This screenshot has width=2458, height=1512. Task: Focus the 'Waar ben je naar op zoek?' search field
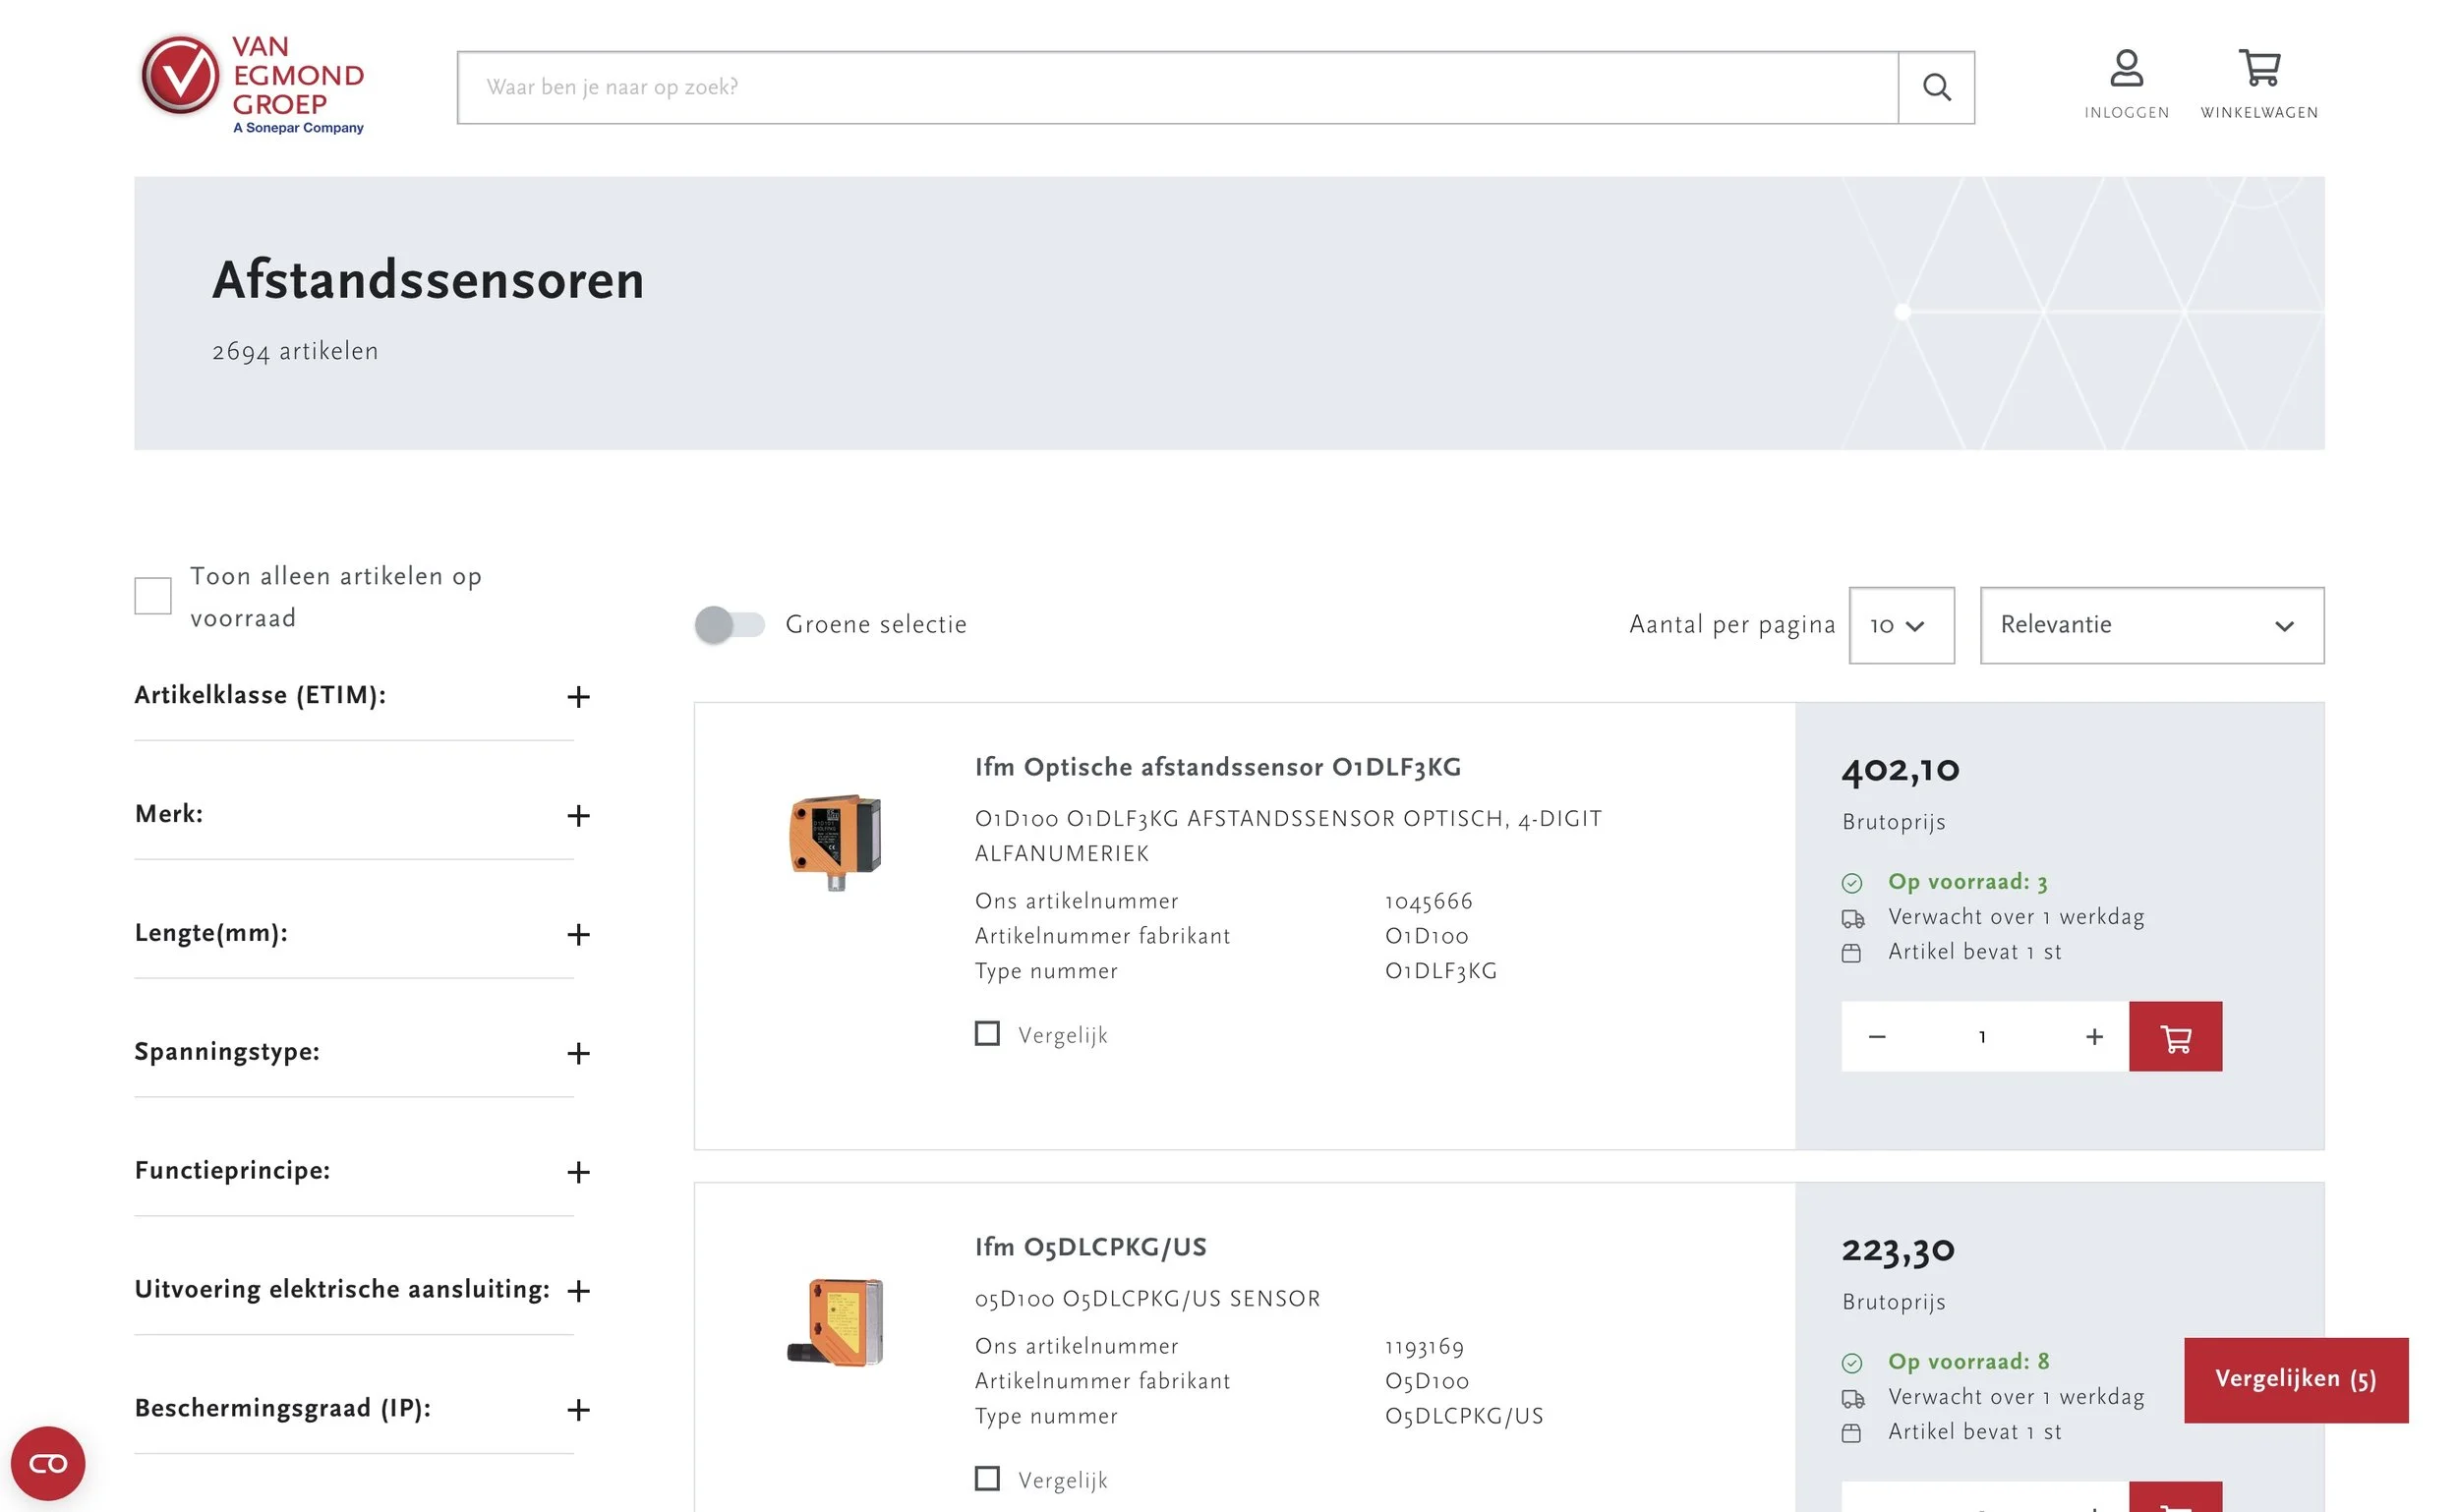1178,88
